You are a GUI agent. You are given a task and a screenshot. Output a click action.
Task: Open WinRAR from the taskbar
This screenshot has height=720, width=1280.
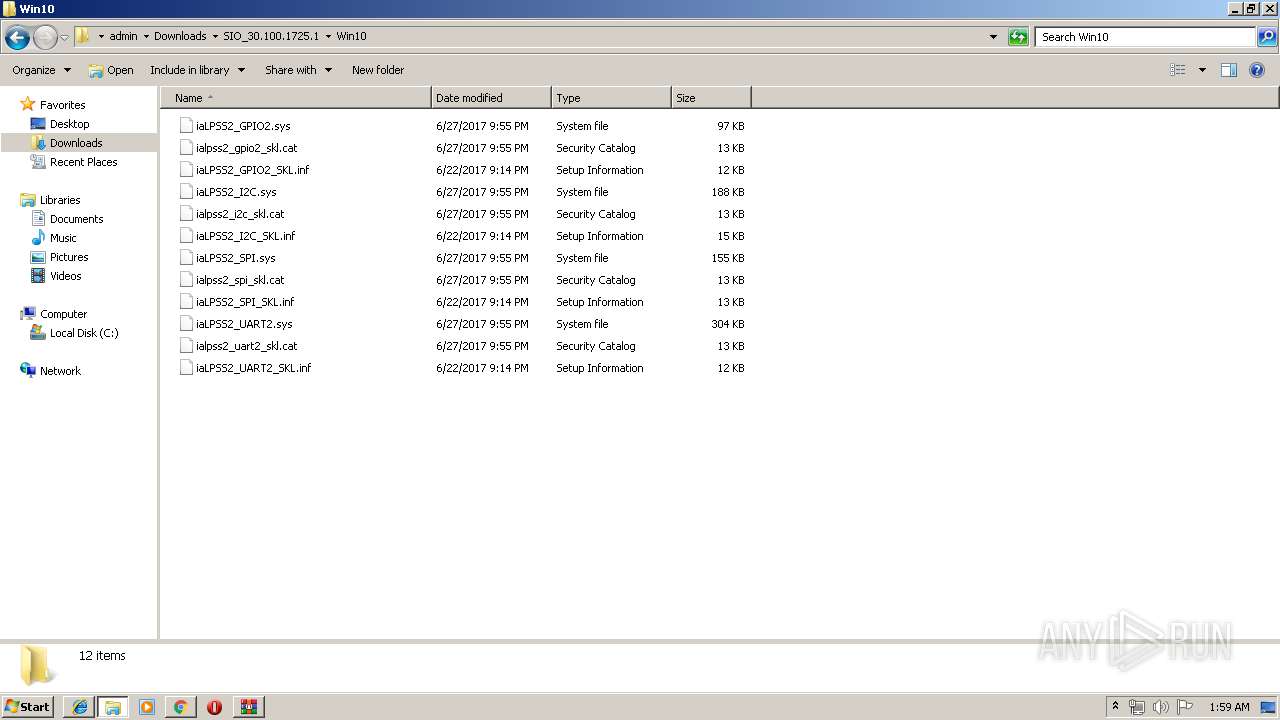click(248, 707)
